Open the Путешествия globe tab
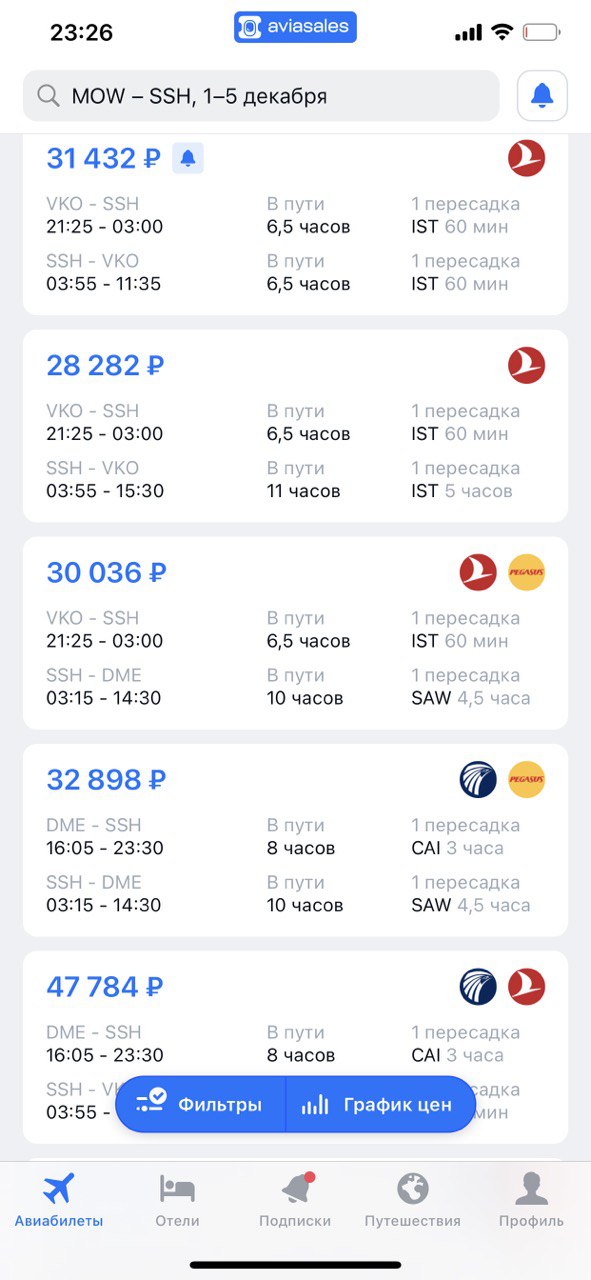The image size is (591, 1280). coord(413,1200)
